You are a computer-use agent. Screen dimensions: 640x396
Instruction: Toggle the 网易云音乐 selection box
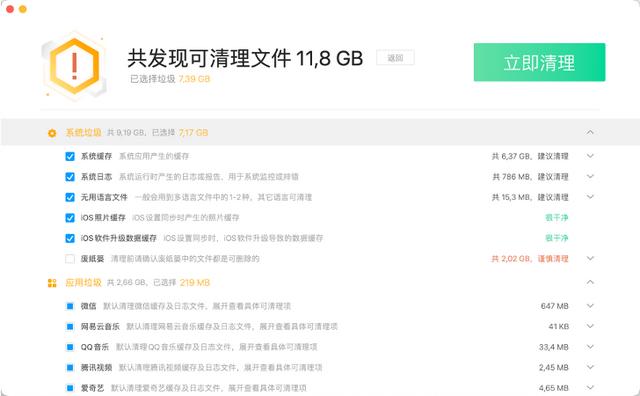coord(70,327)
